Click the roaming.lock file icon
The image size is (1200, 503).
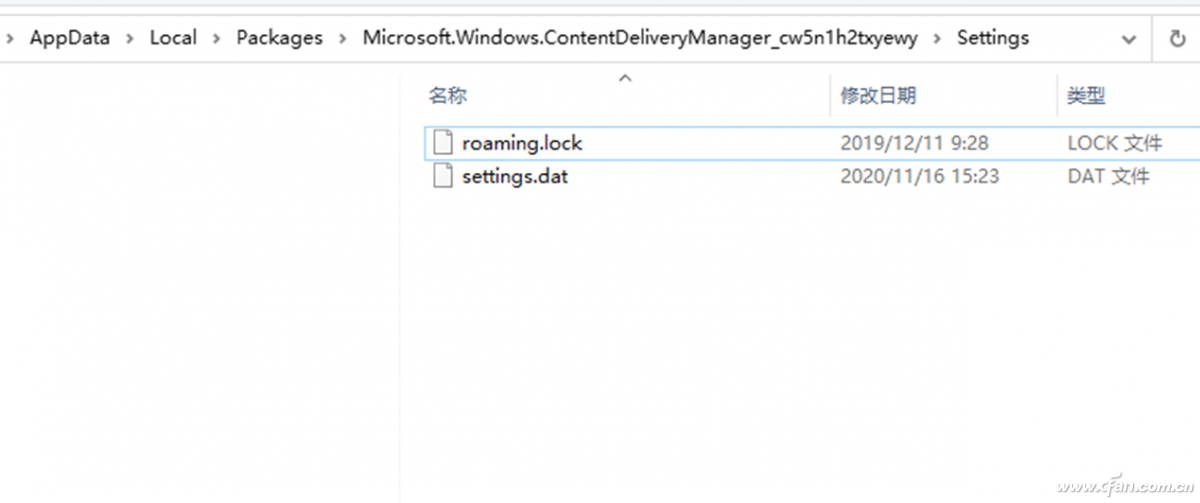pos(443,143)
